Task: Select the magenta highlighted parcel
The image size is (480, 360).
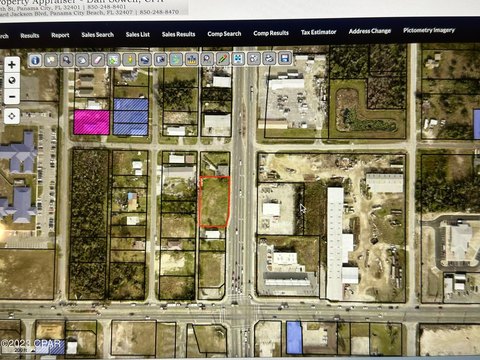Action: tap(91, 122)
